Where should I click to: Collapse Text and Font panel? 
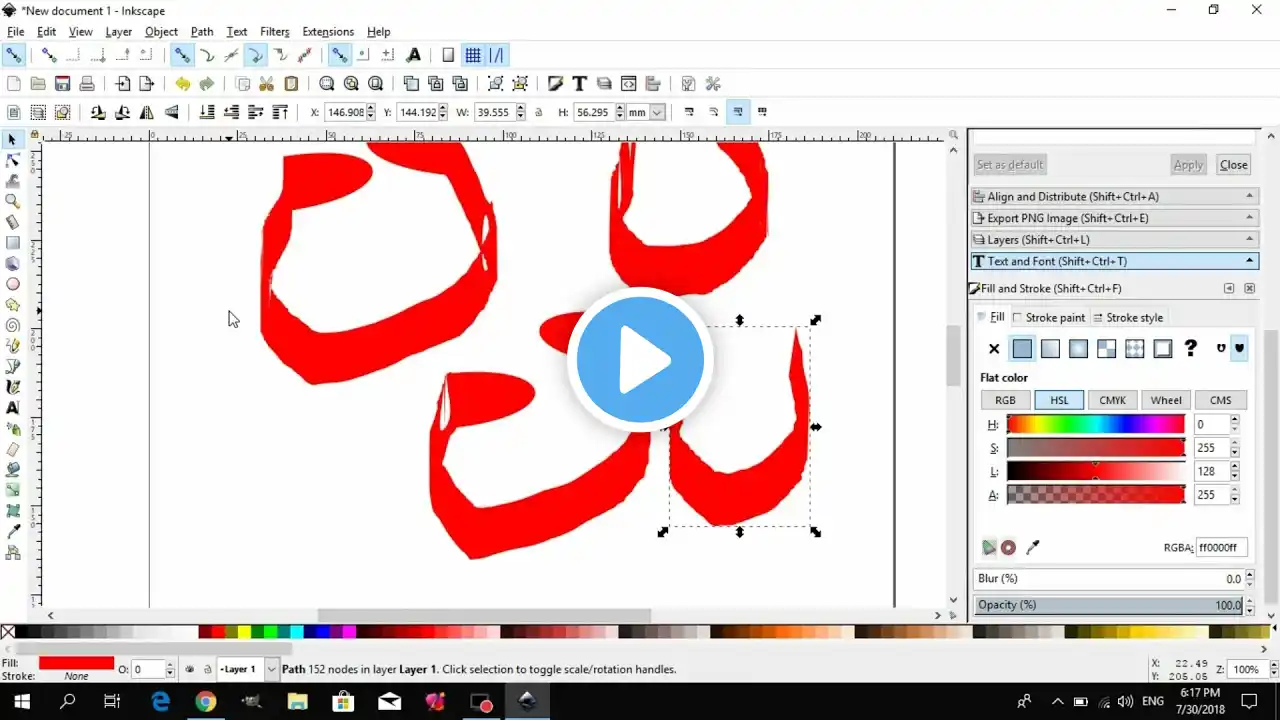tap(1114, 261)
